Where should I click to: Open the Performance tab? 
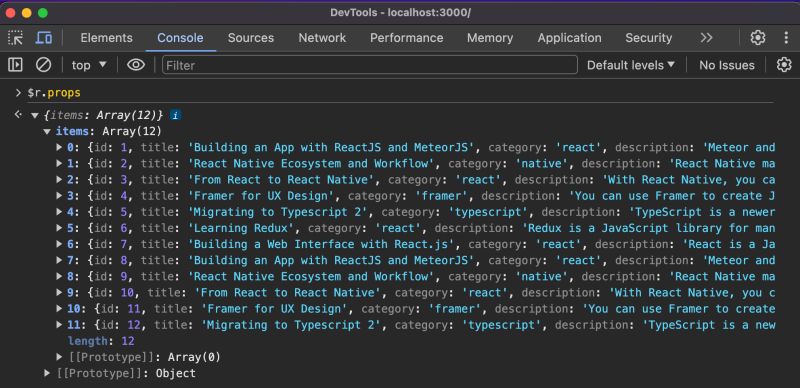407,38
